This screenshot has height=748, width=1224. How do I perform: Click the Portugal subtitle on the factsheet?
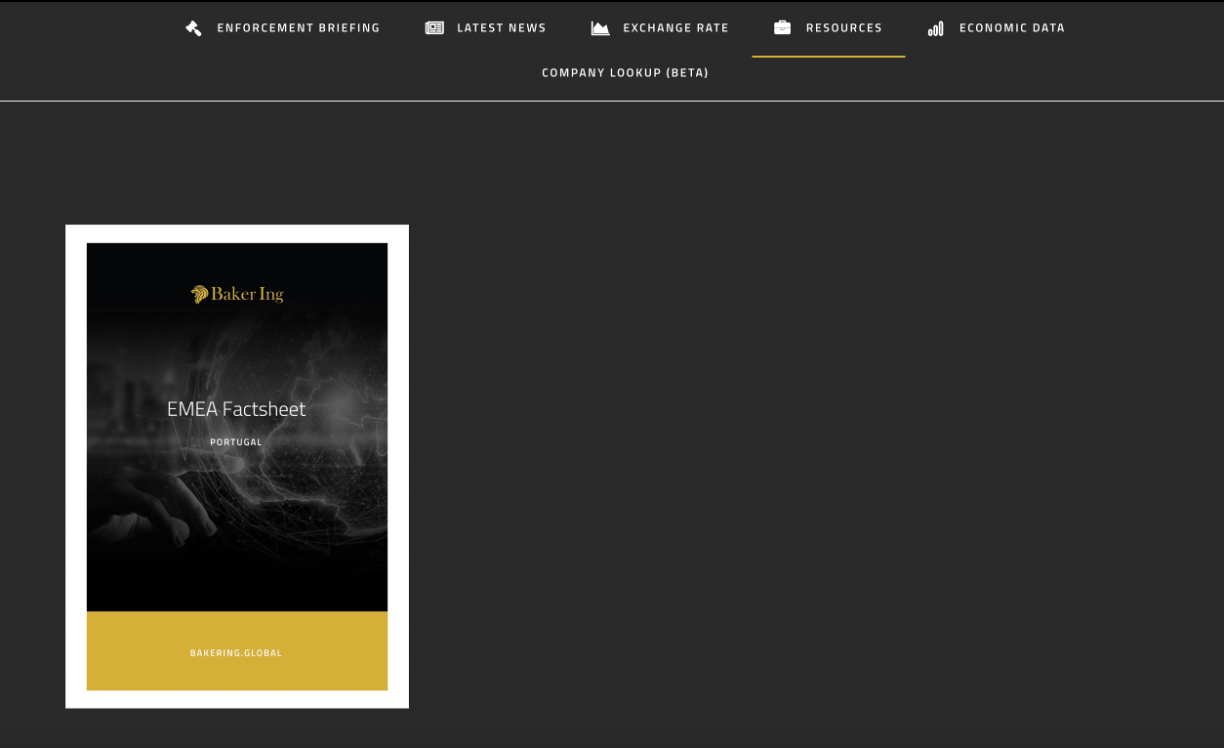tap(236, 442)
